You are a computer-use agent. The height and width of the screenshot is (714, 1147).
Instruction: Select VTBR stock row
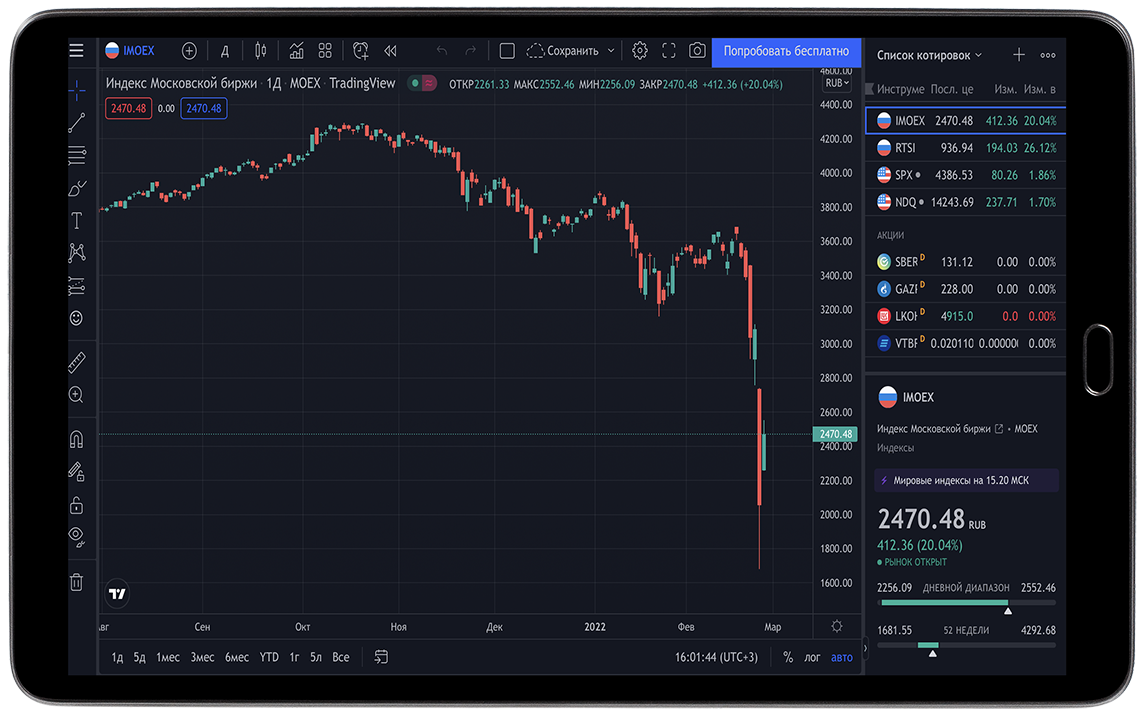click(x=966, y=343)
